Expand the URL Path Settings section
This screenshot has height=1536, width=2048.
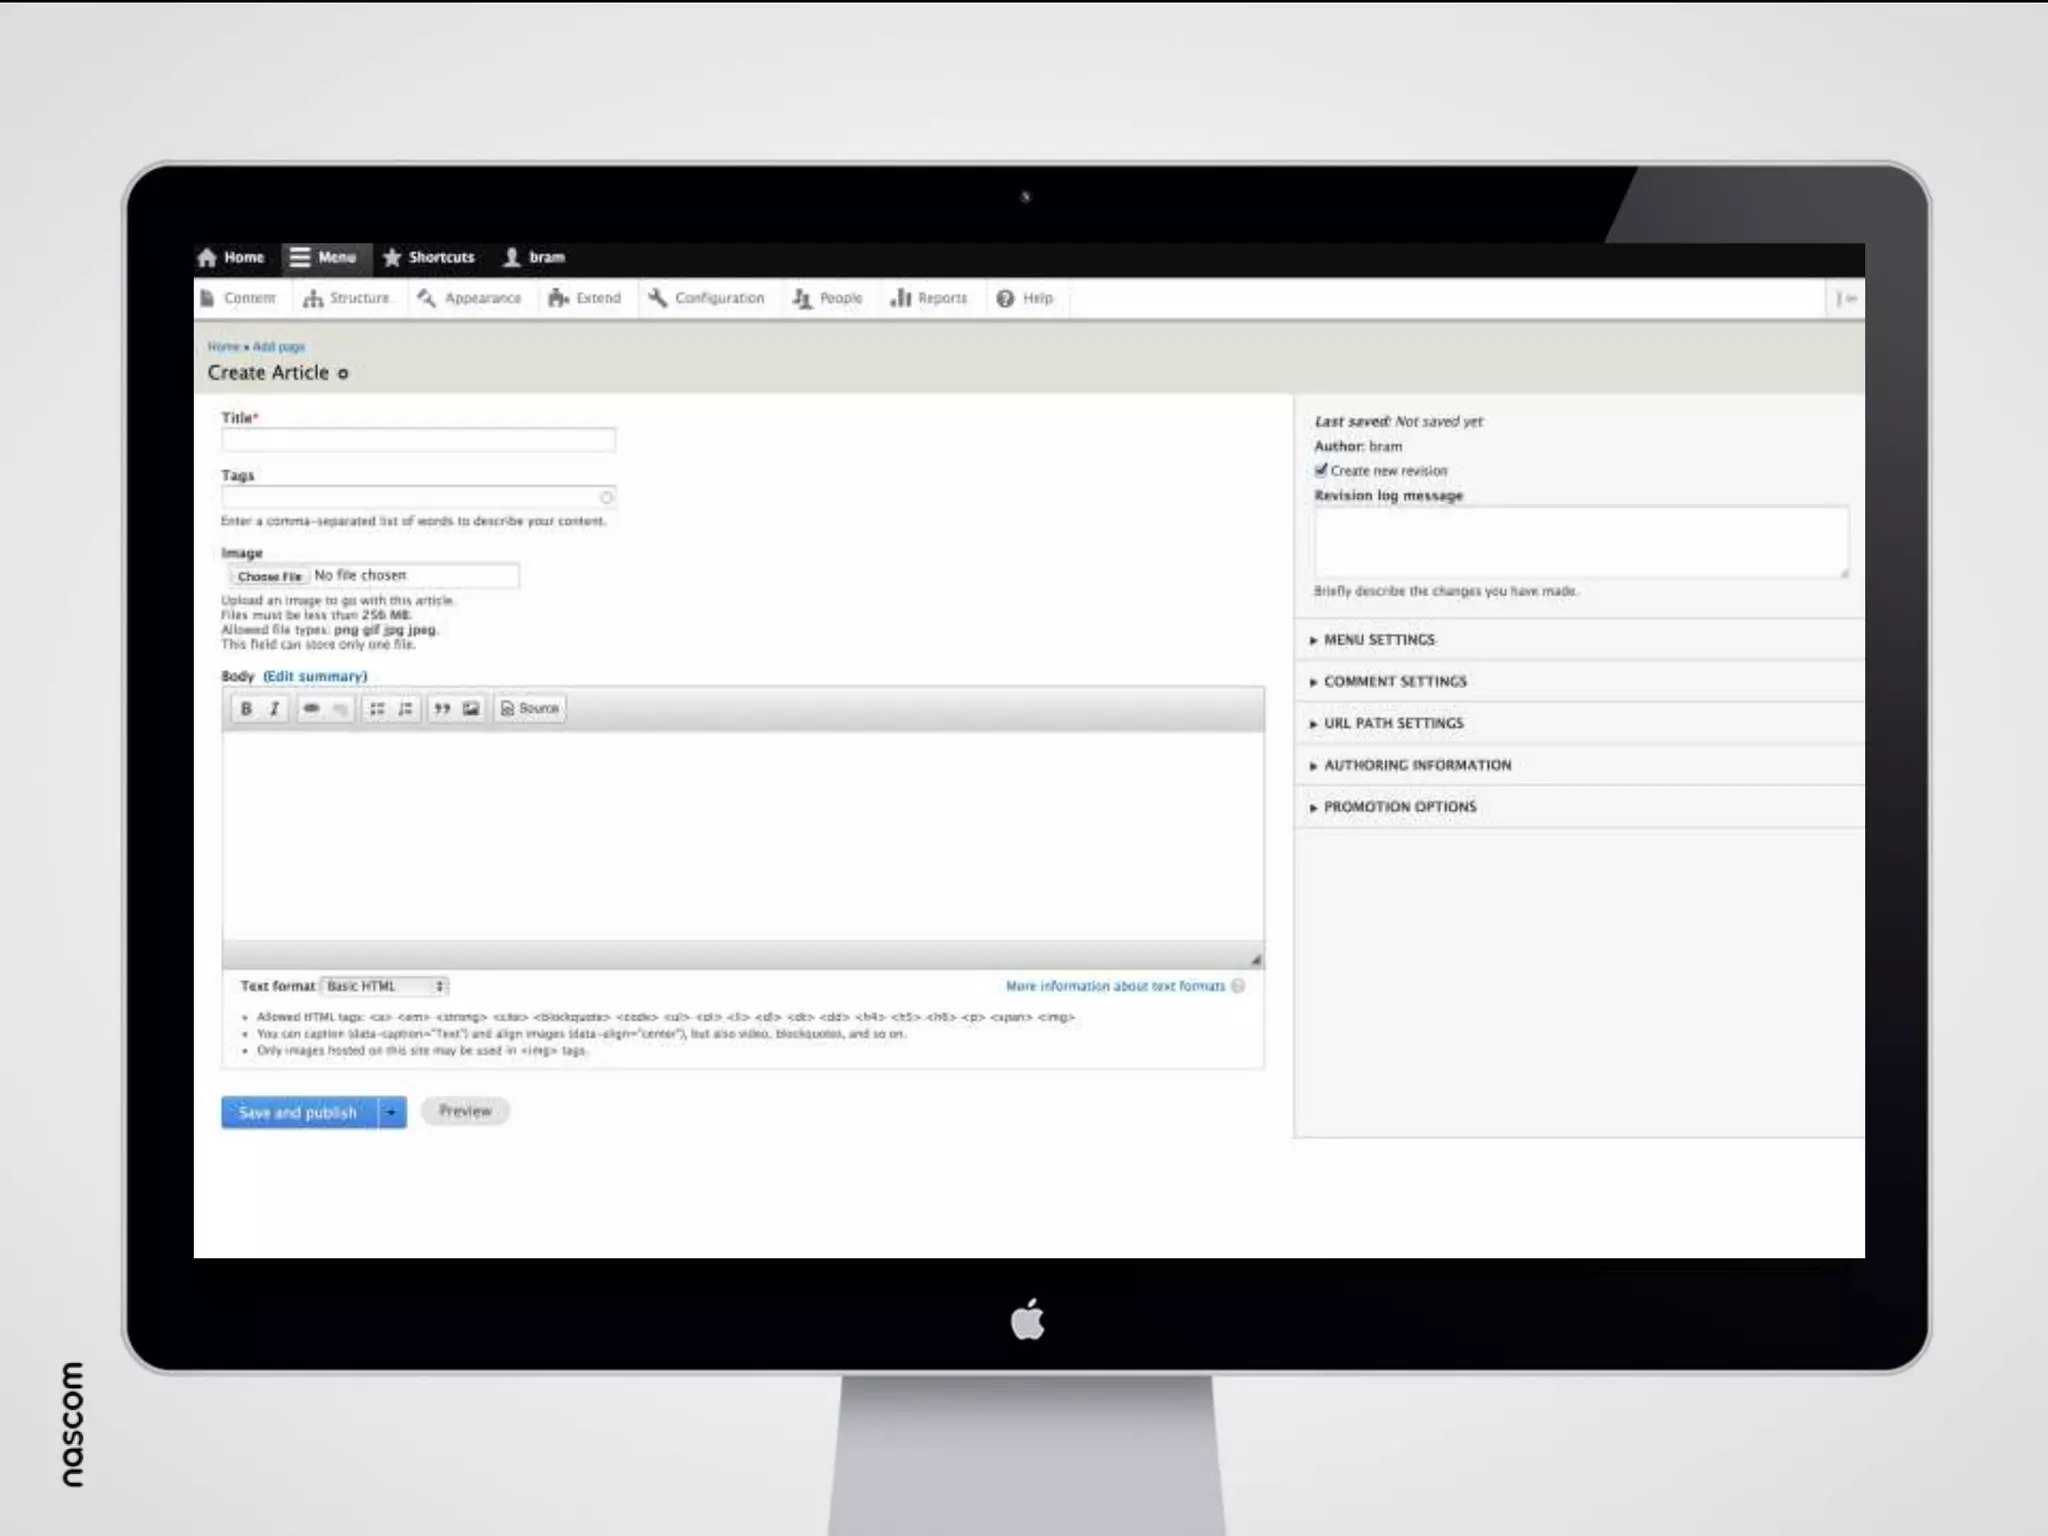pyautogui.click(x=1392, y=723)
